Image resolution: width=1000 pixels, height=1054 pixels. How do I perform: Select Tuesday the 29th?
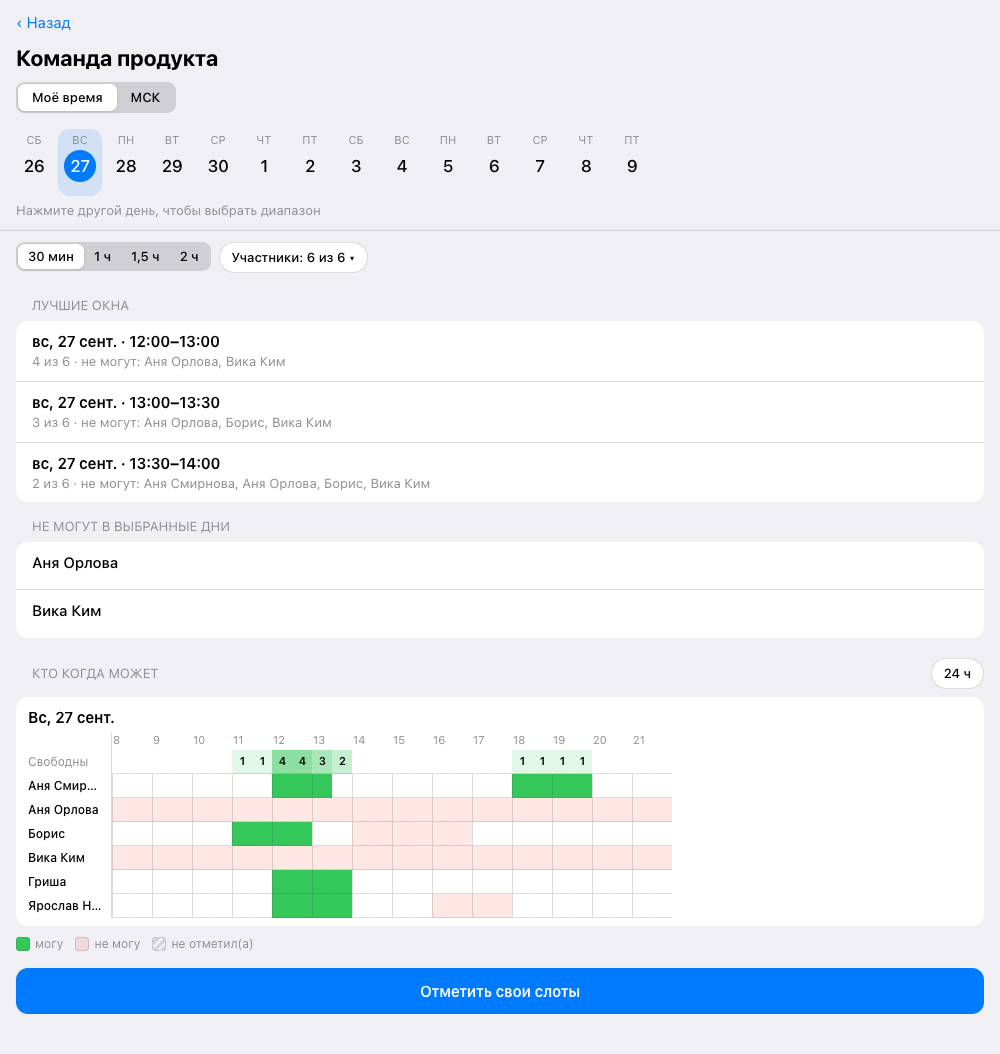(172, 161)
